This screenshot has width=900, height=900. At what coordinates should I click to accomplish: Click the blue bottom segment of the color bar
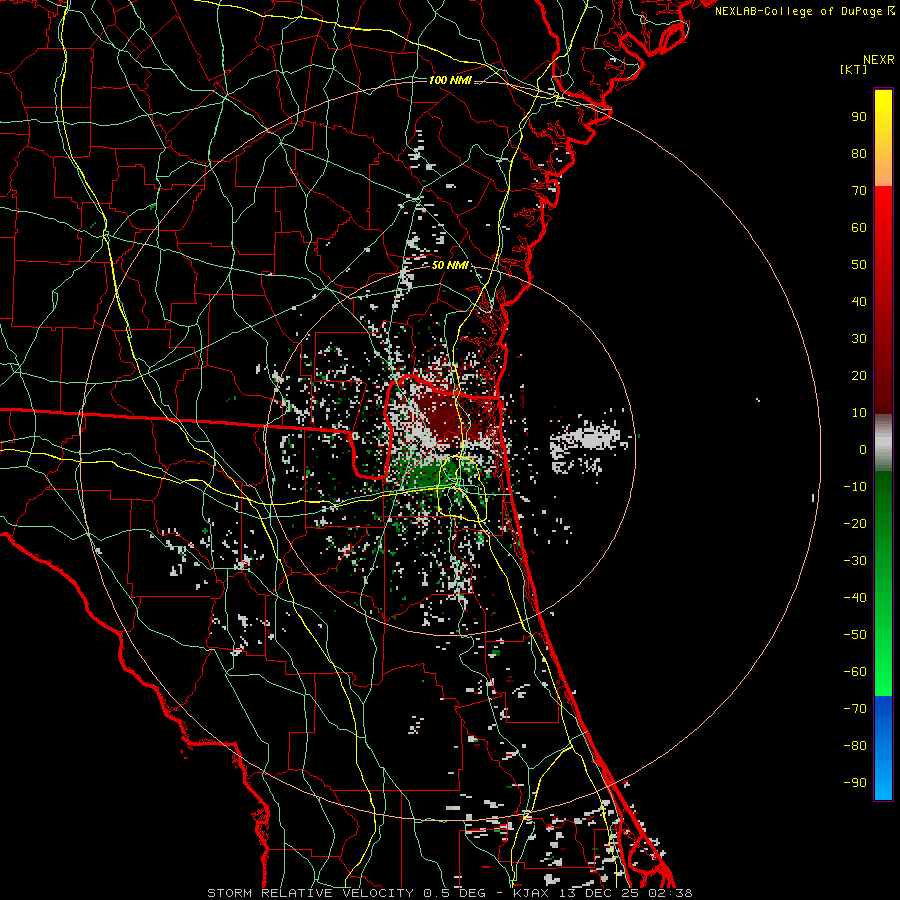pos(883,748)
